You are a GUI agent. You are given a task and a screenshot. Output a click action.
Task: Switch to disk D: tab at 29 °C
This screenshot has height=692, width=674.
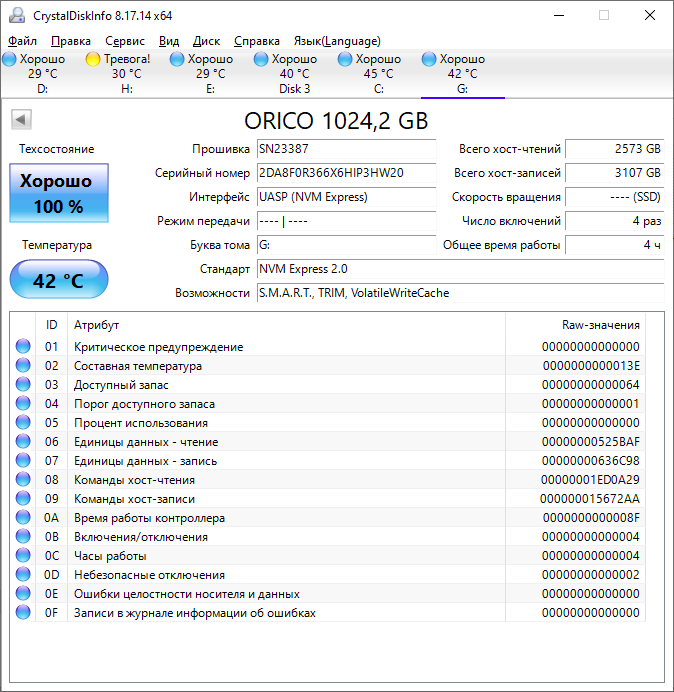point(42,74)
